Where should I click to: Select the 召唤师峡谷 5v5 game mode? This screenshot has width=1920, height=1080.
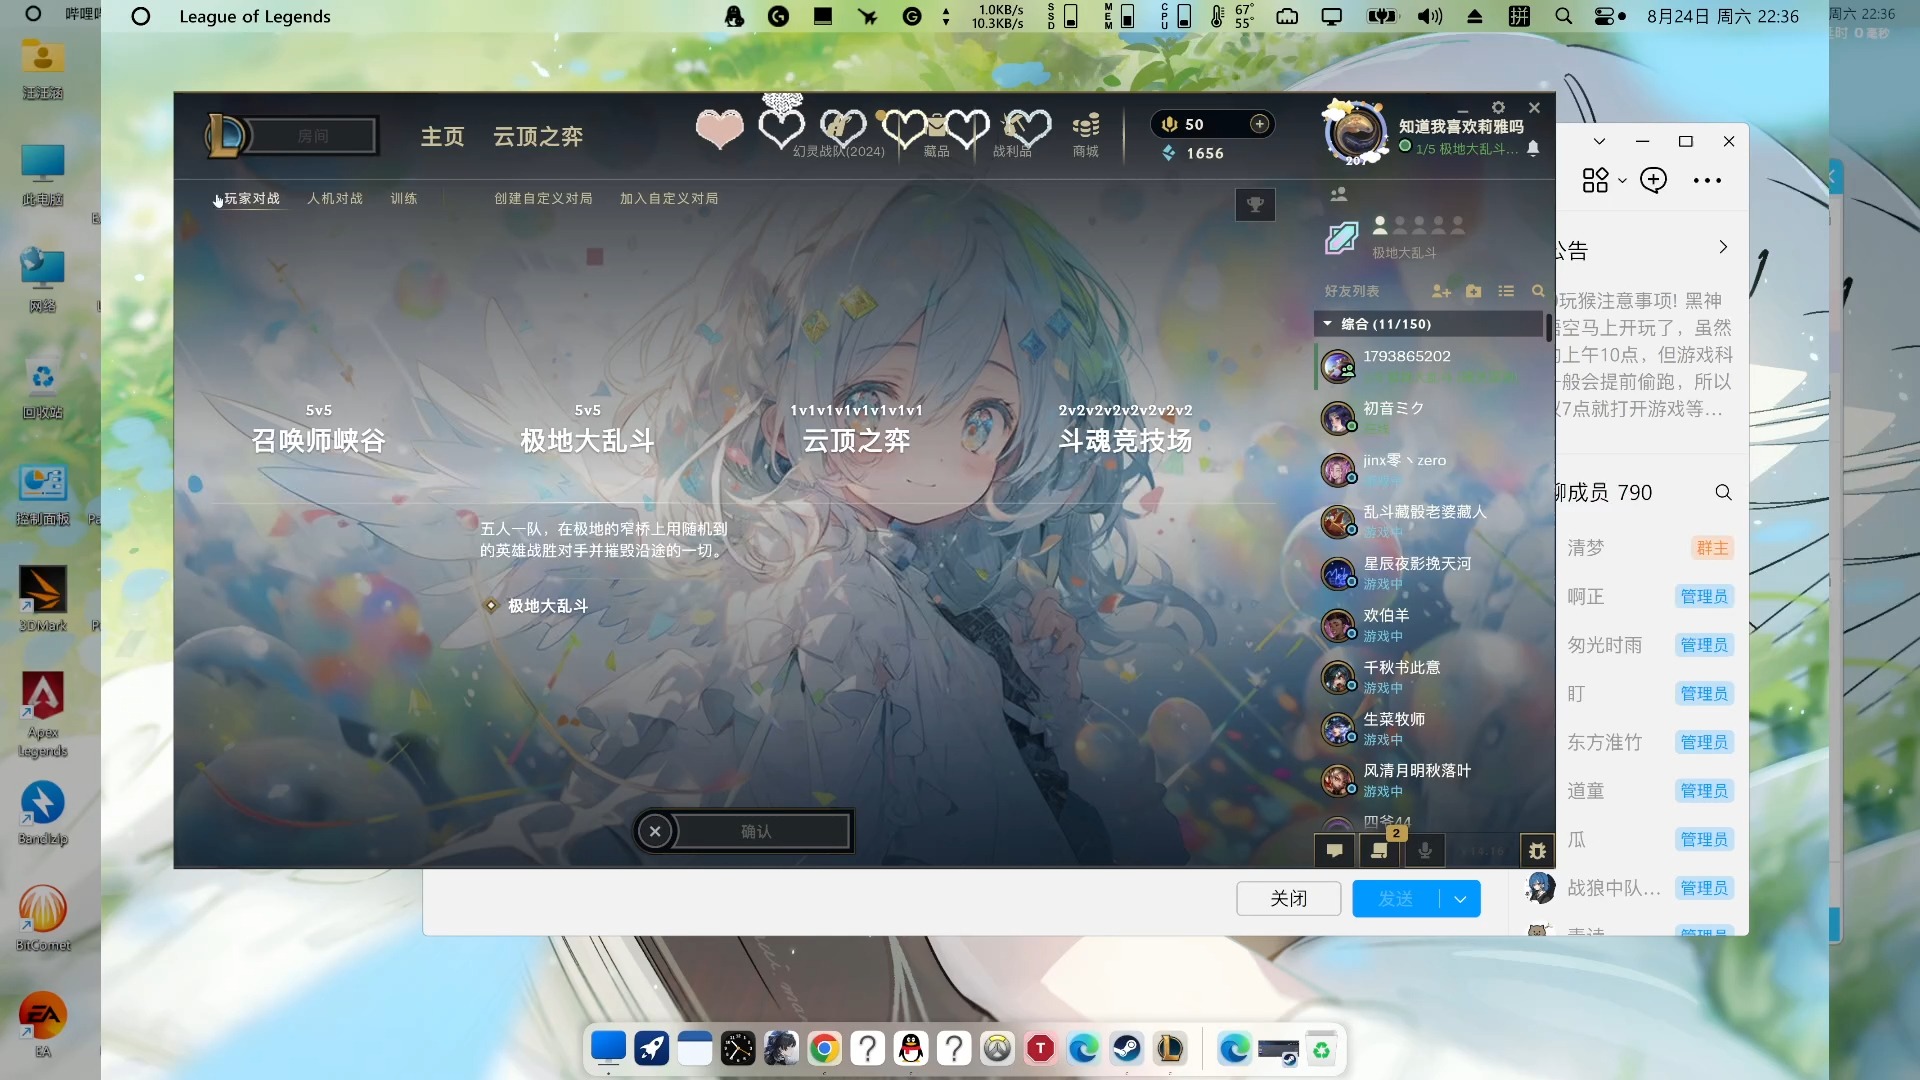318,430
